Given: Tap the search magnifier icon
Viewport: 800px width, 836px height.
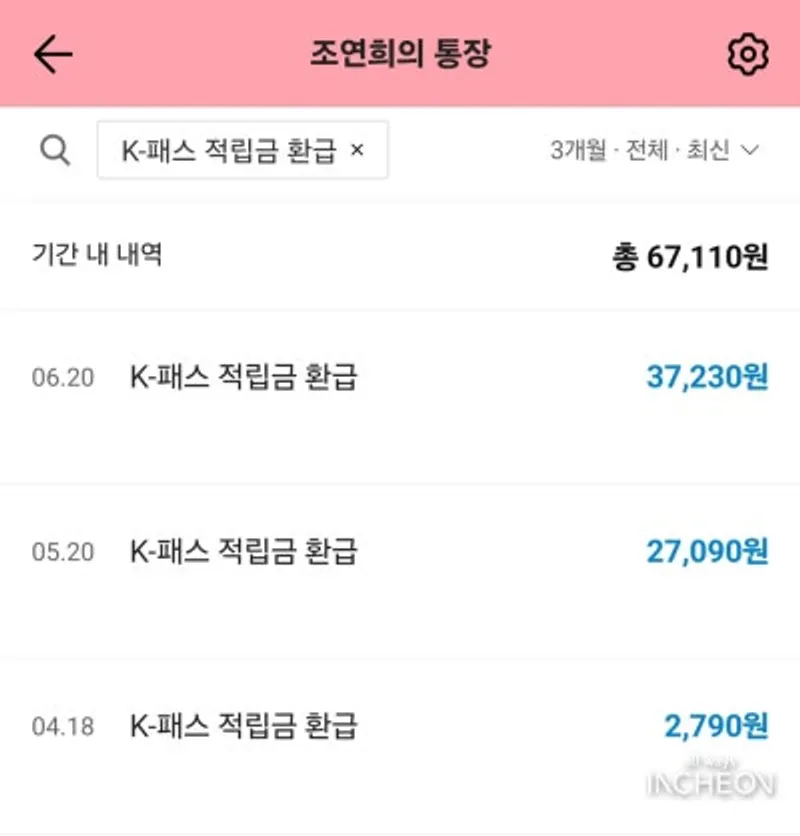Looking at the screenshot, I should coord(55,150).
